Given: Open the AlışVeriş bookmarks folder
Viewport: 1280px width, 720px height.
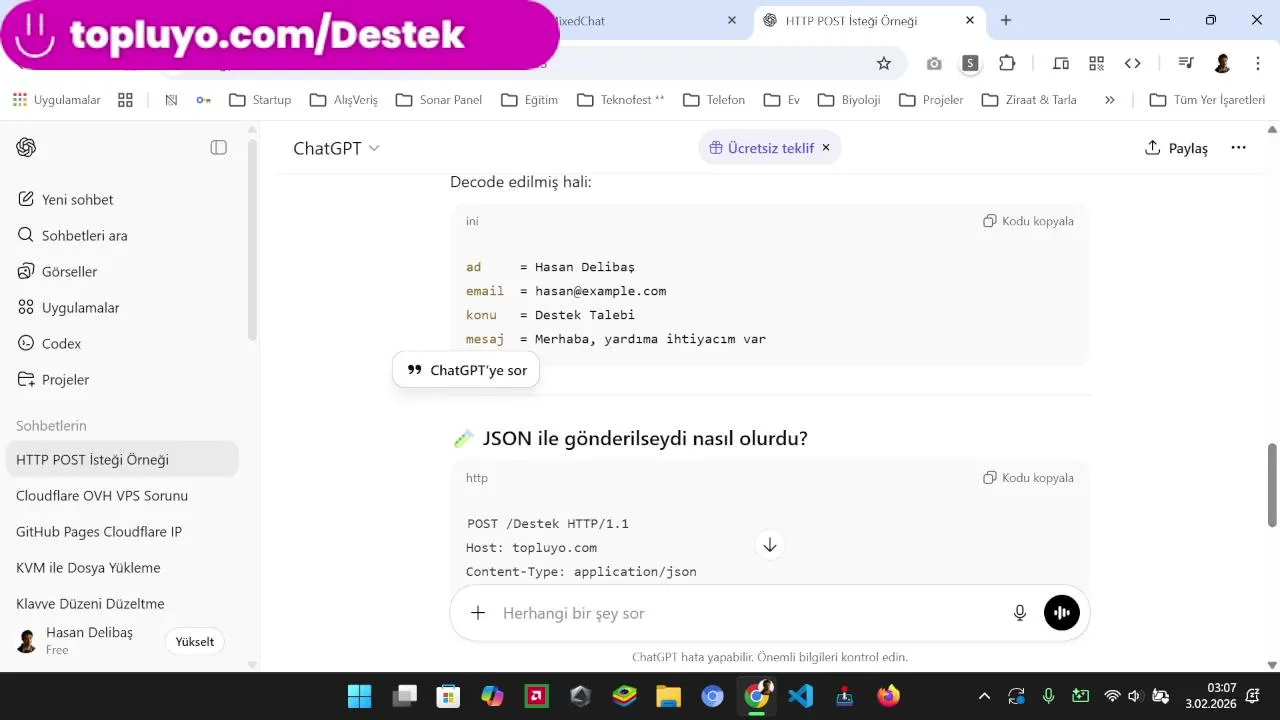Looking at the screenshot, I should [x=344, y=100].
